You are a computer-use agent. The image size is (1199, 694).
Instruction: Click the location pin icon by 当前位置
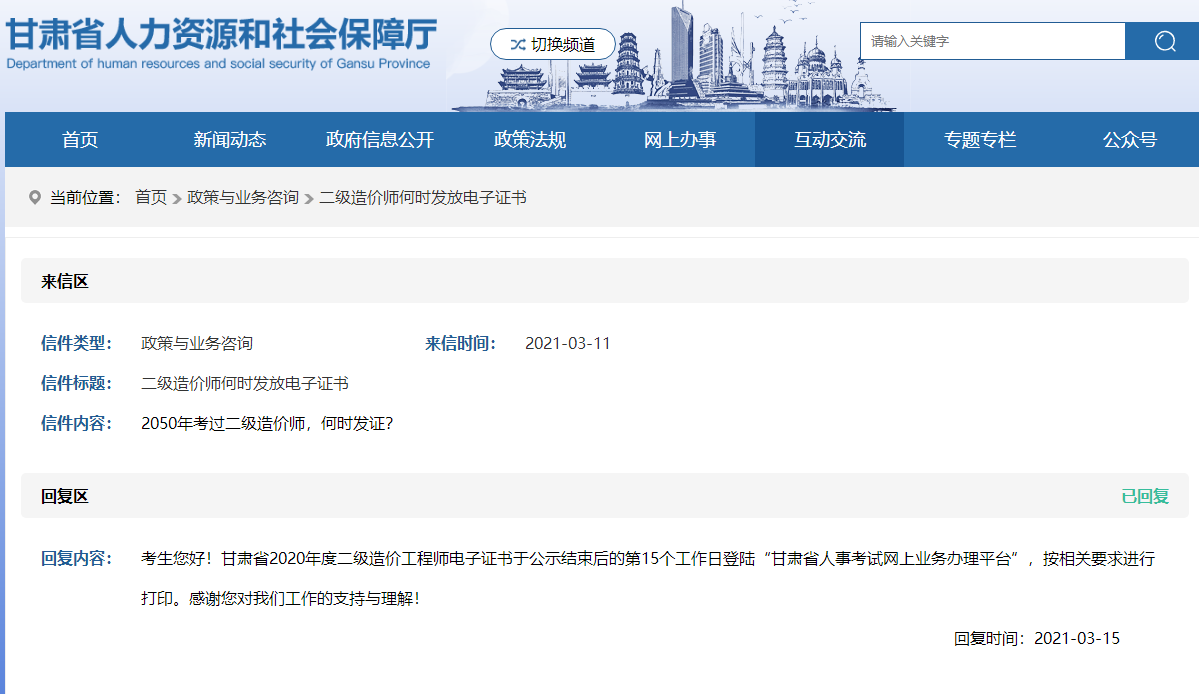35,198
